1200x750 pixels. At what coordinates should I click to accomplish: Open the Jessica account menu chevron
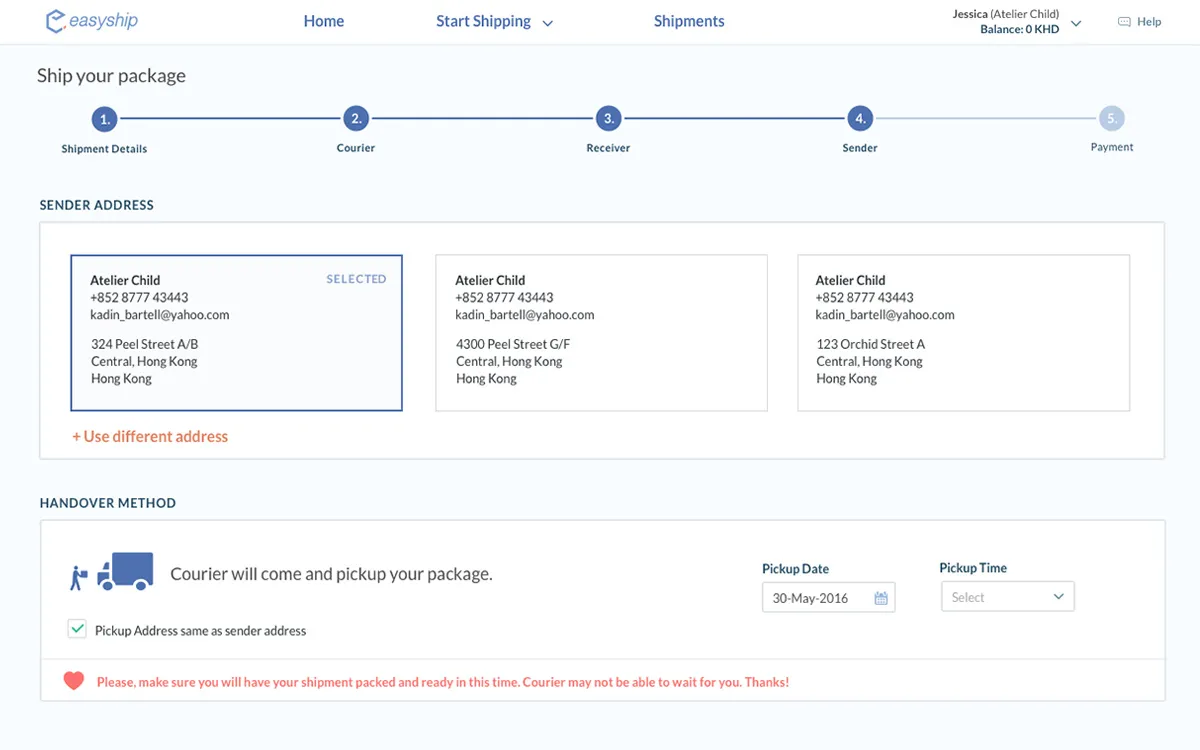(x=1076, y=23)
